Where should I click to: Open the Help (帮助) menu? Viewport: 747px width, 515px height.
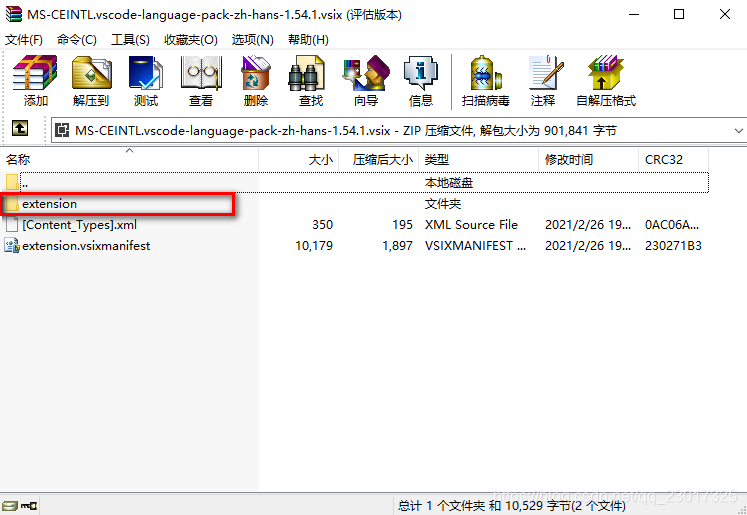(308, 40)
